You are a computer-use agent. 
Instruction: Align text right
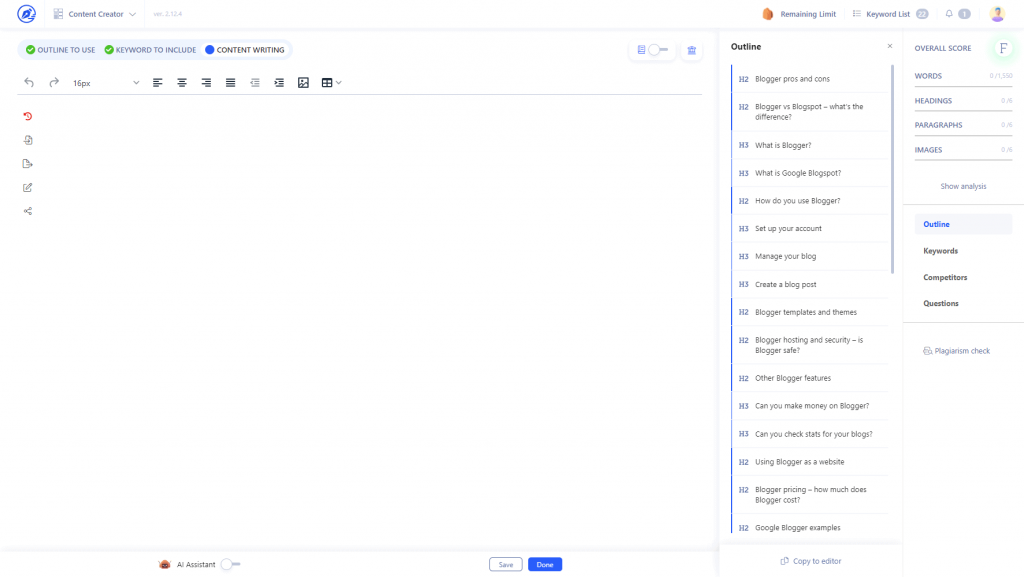[206, 83]
